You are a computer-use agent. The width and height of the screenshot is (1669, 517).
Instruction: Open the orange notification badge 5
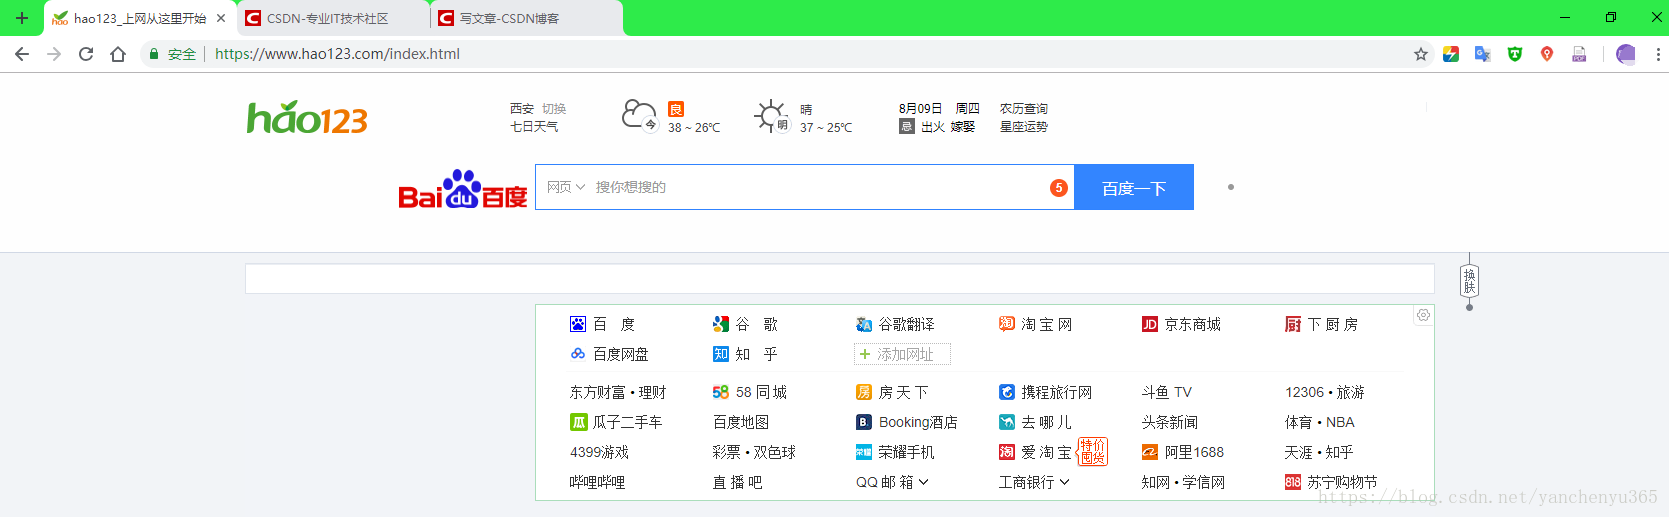tap(1059, 188)
